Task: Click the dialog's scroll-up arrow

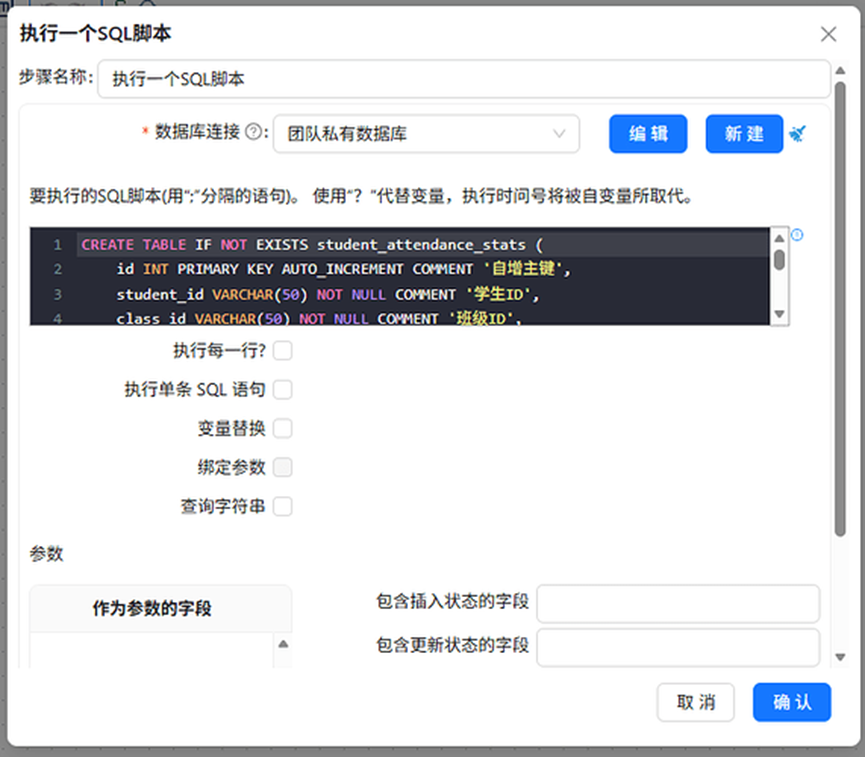Action: click(x=840, y=71)
